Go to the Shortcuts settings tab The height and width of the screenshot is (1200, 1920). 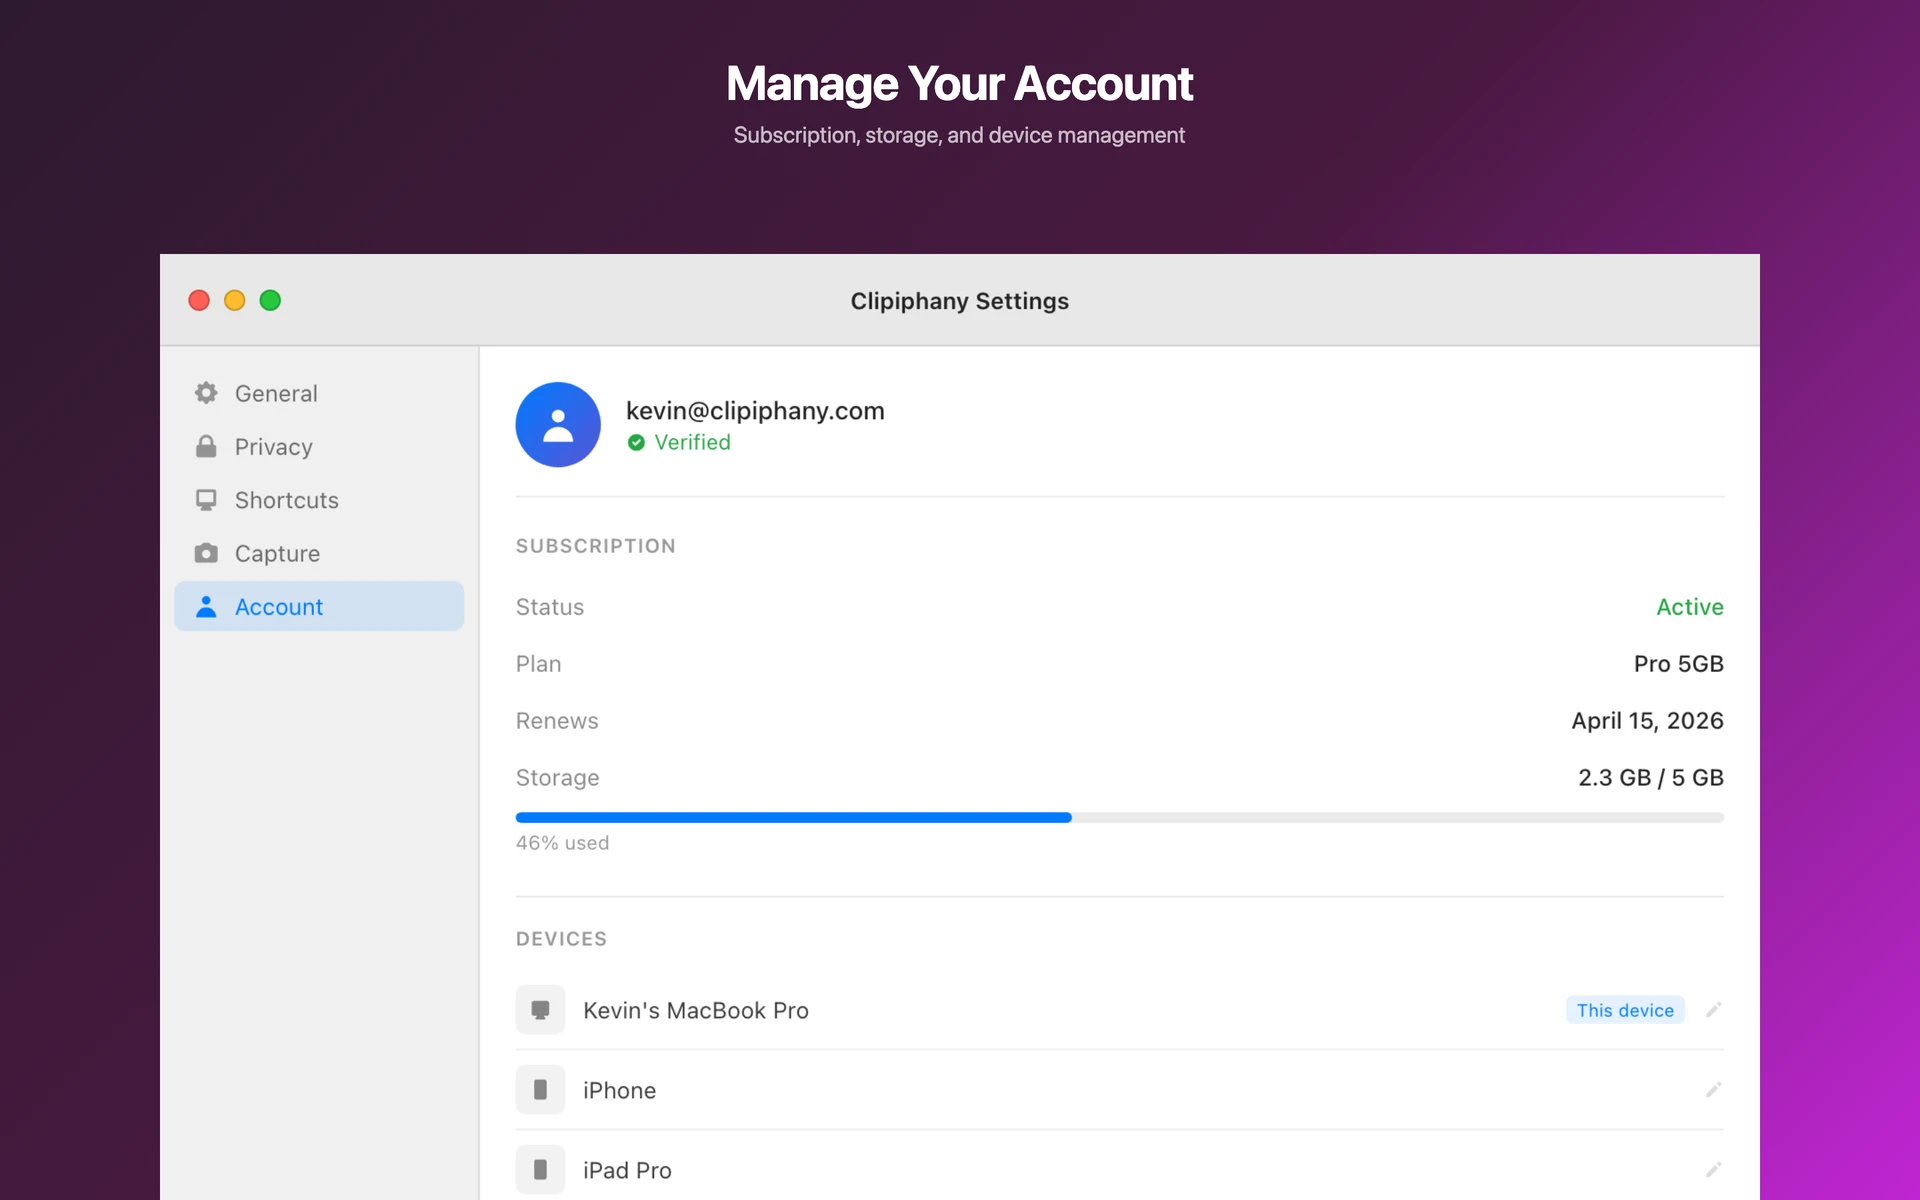tap(319, 500)
